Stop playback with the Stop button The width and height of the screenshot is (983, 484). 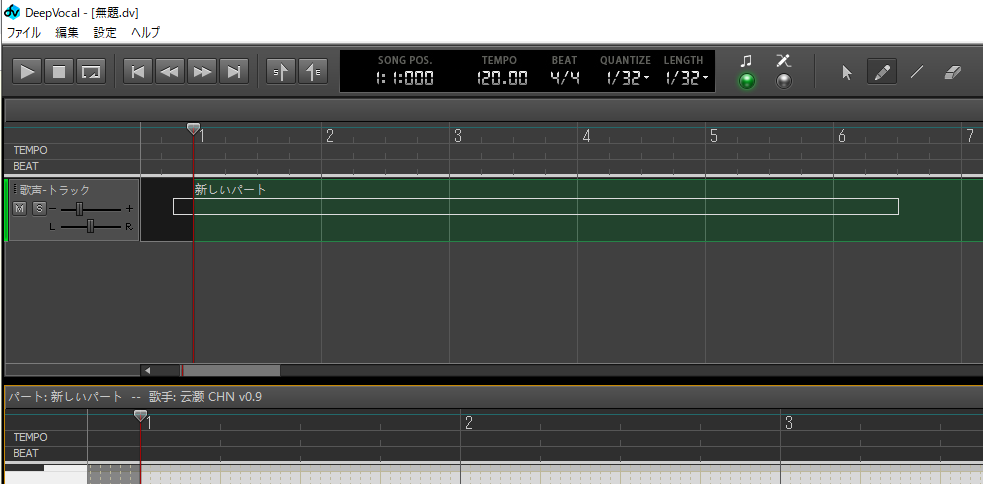pyautogui.click(x=59, y=71)
